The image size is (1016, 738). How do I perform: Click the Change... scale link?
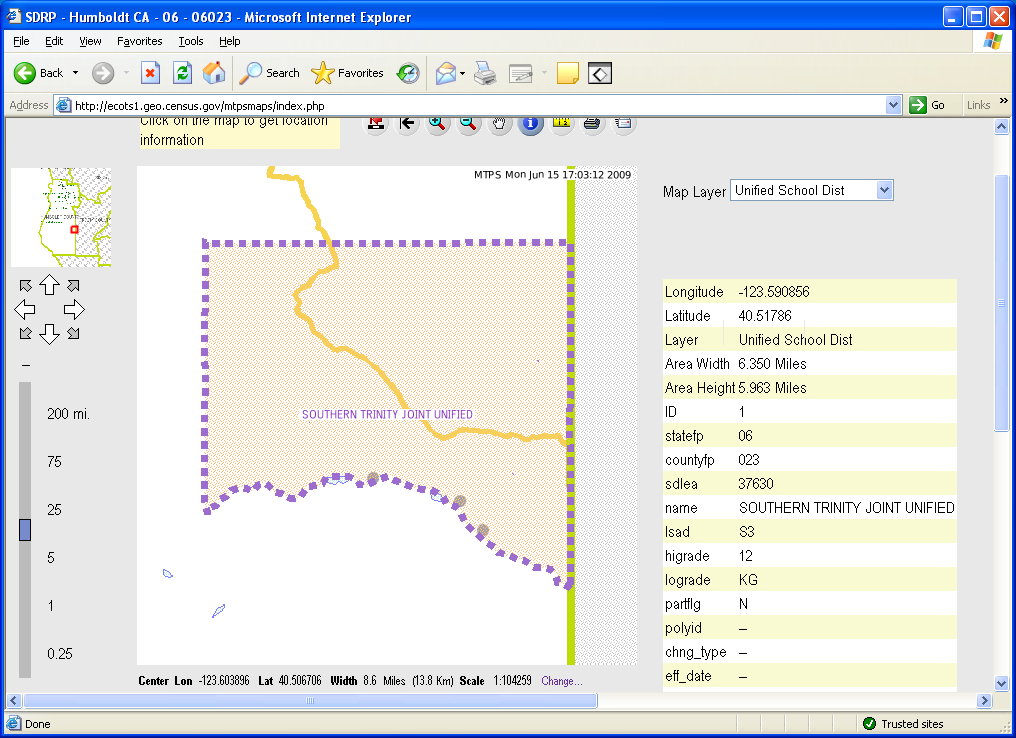tap(561, 681)
